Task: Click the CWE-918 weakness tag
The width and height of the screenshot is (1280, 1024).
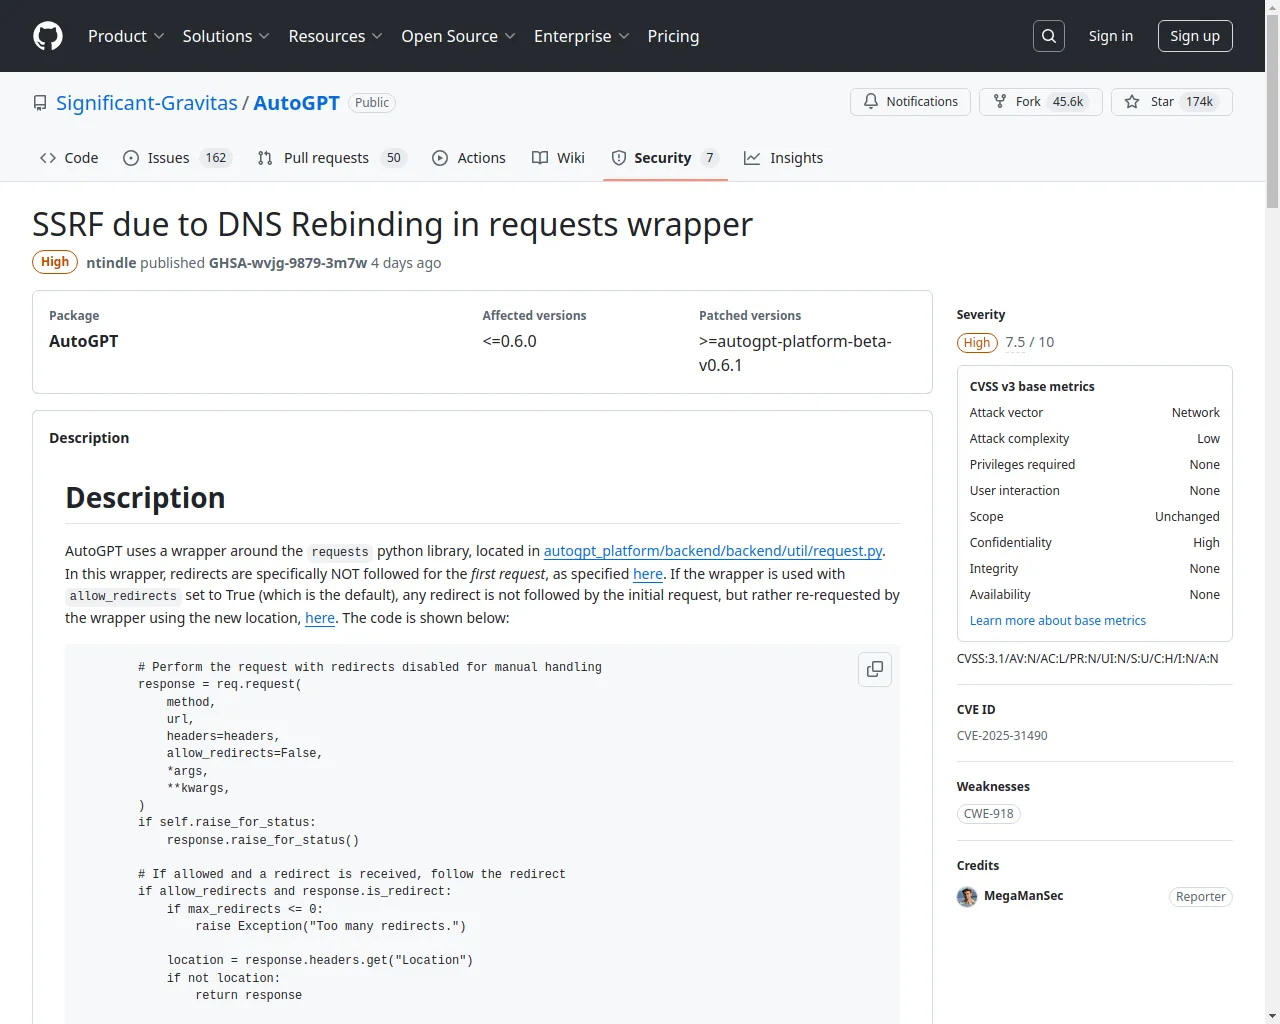Action: (989, 814)
